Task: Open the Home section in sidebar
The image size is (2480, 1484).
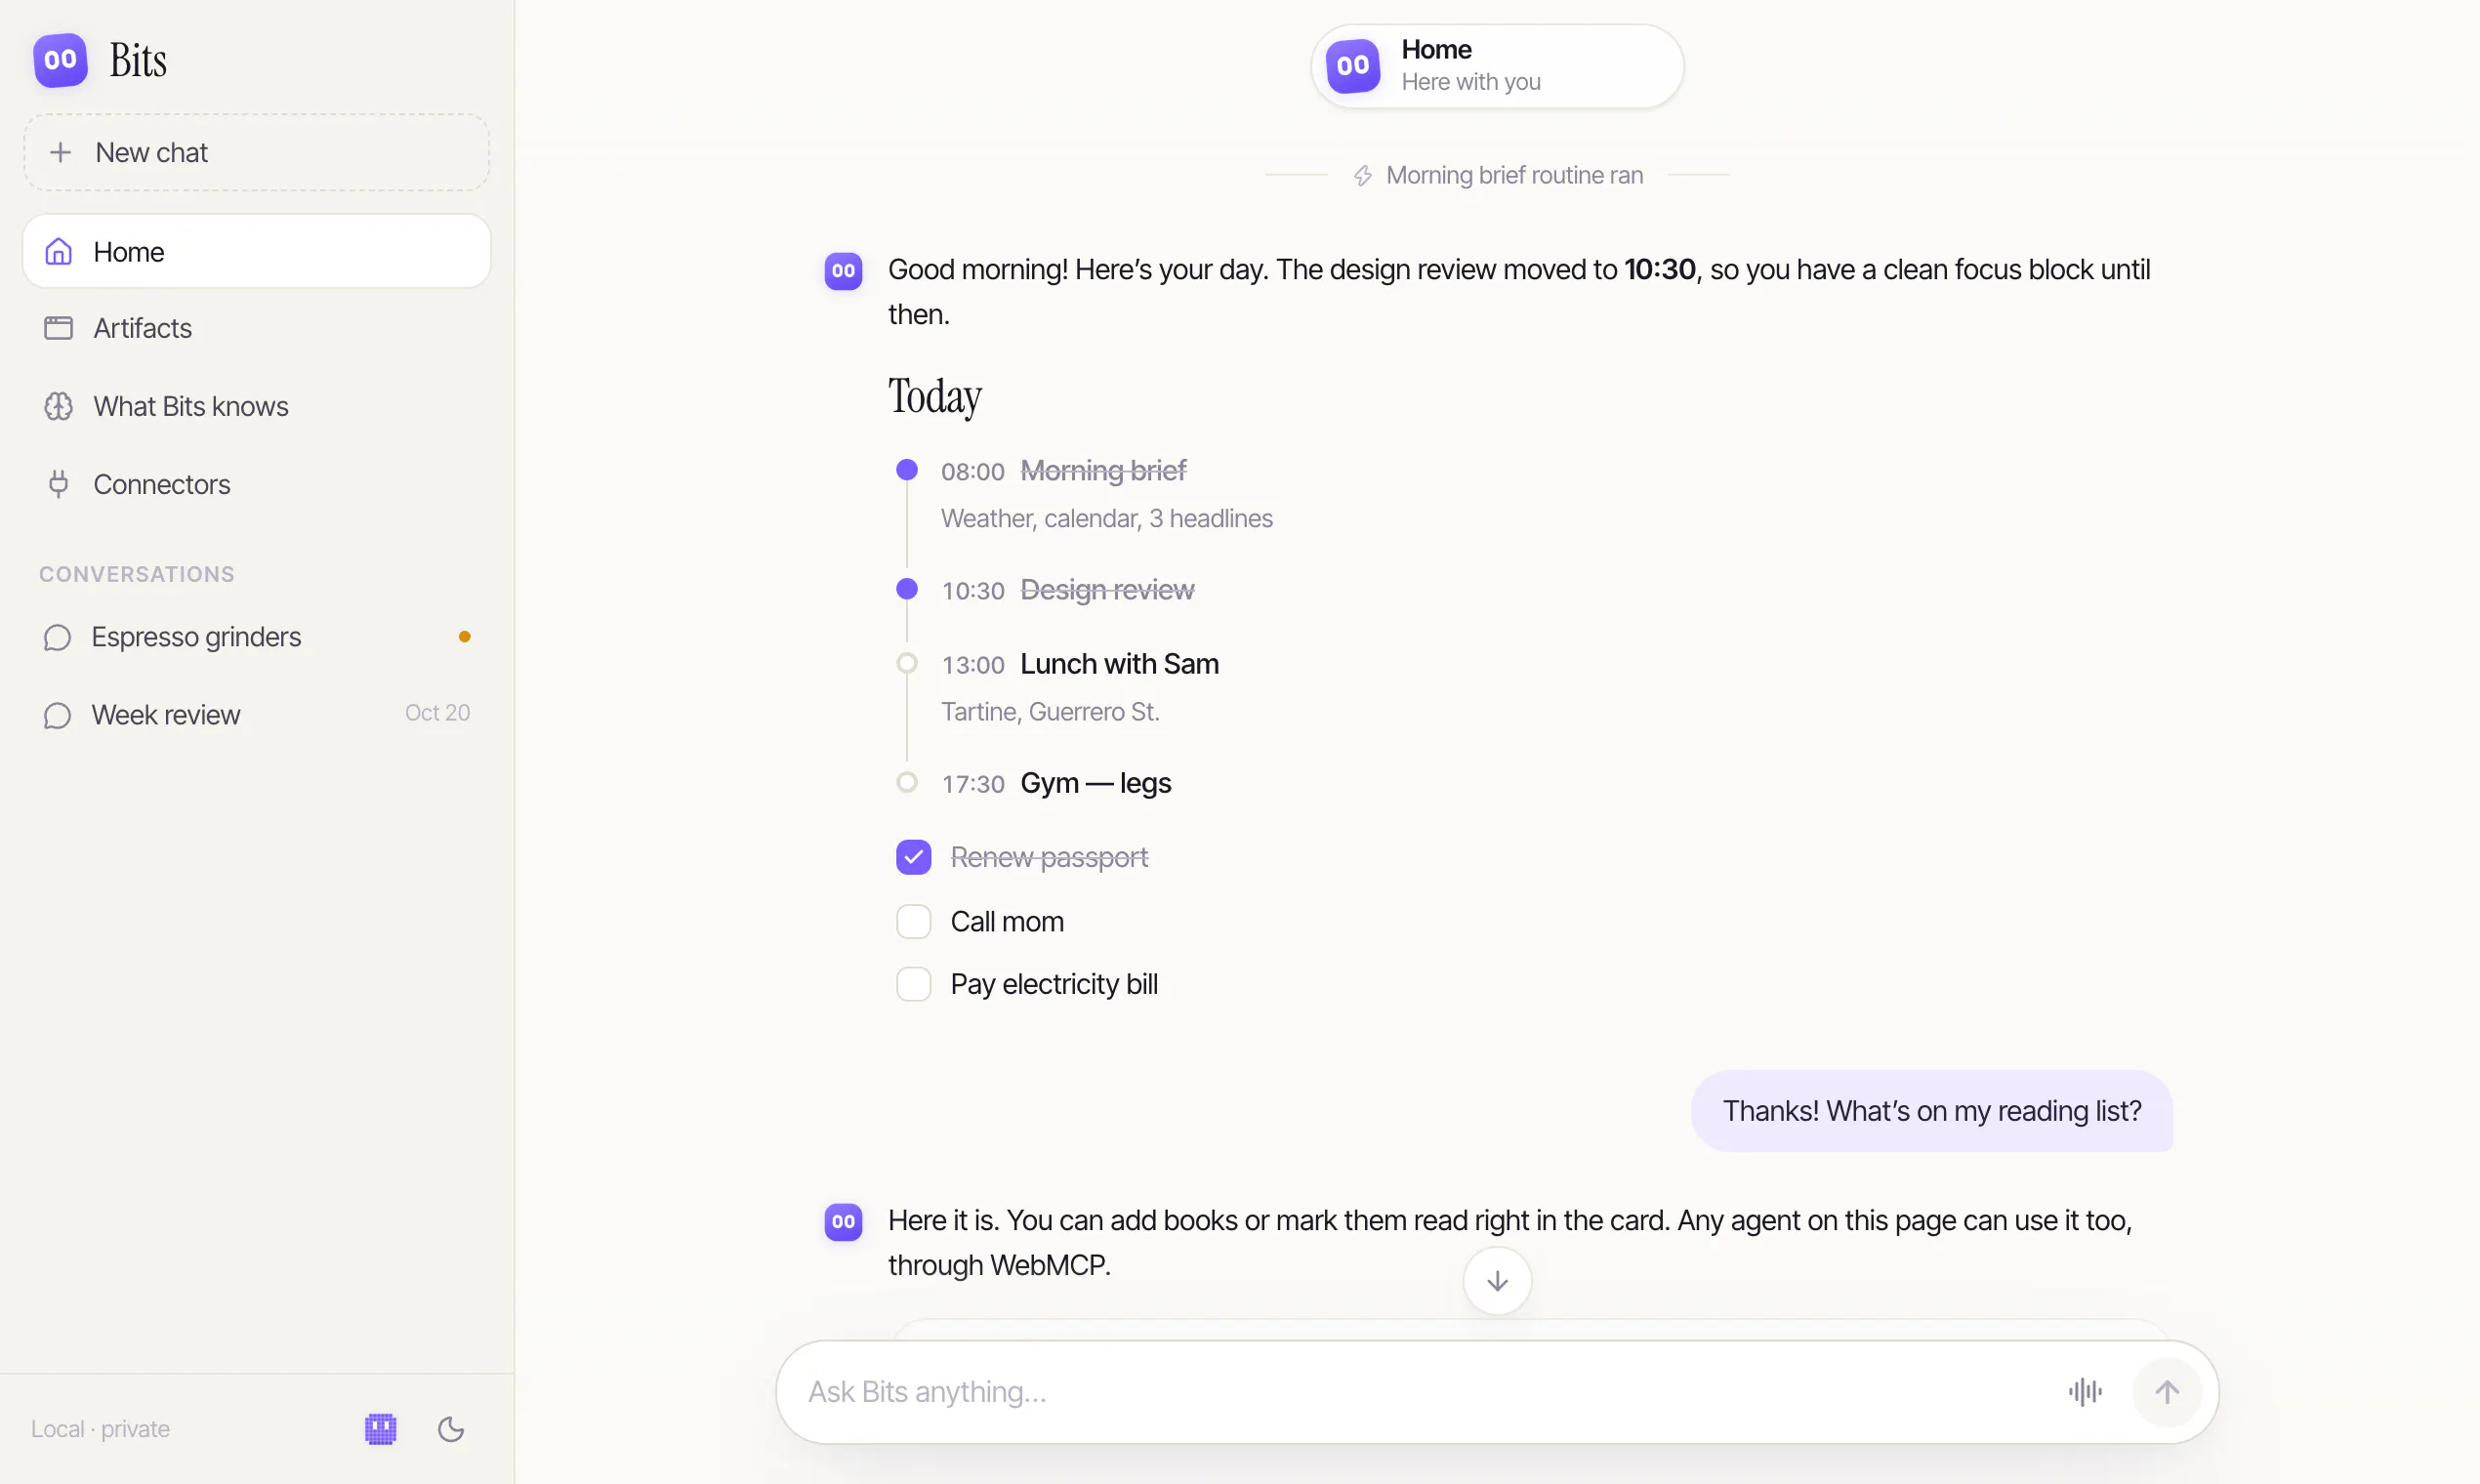Action: click(256, 251)
